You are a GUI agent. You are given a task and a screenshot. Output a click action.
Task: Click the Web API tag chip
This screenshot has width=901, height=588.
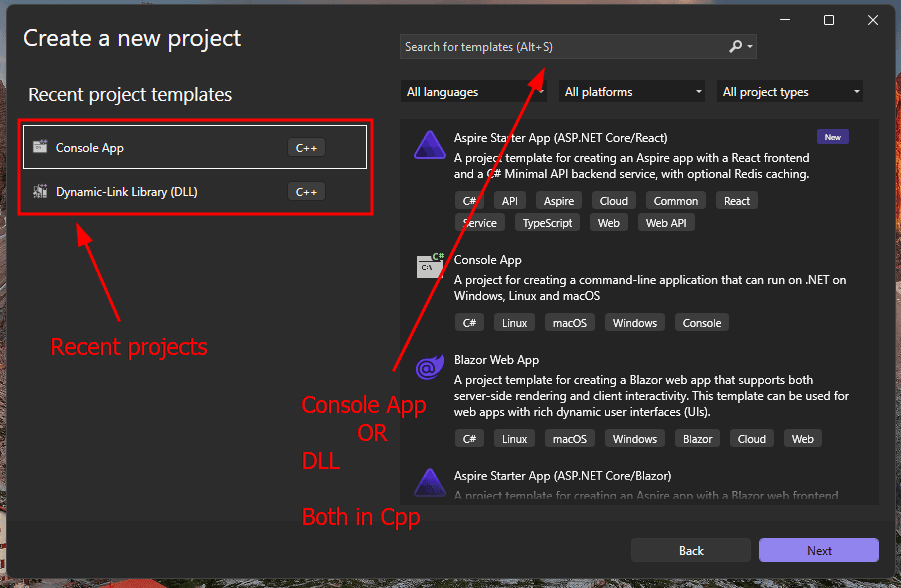point(666,223)
